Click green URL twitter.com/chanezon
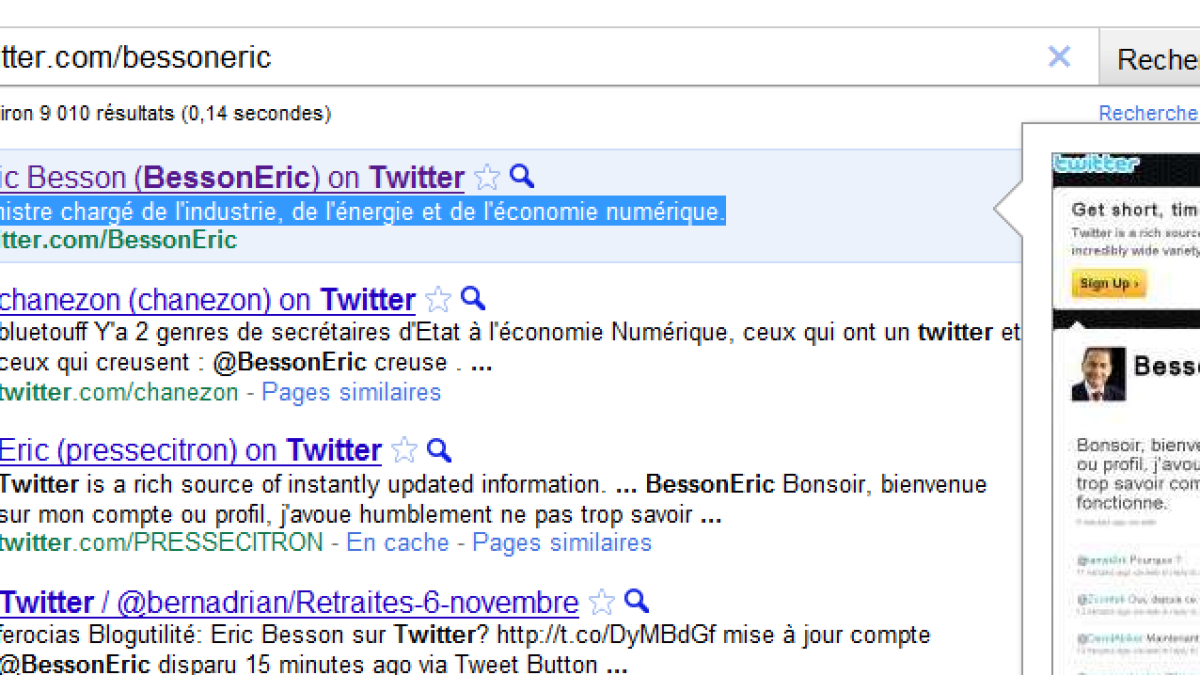Image resolution: width=1200 pixels, height=675 pixels. [119, 392]
